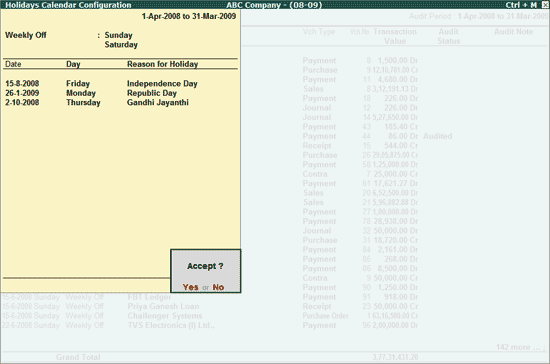Click the Friday day cell
The image size is (550, 364).
(x=78, y=83)
